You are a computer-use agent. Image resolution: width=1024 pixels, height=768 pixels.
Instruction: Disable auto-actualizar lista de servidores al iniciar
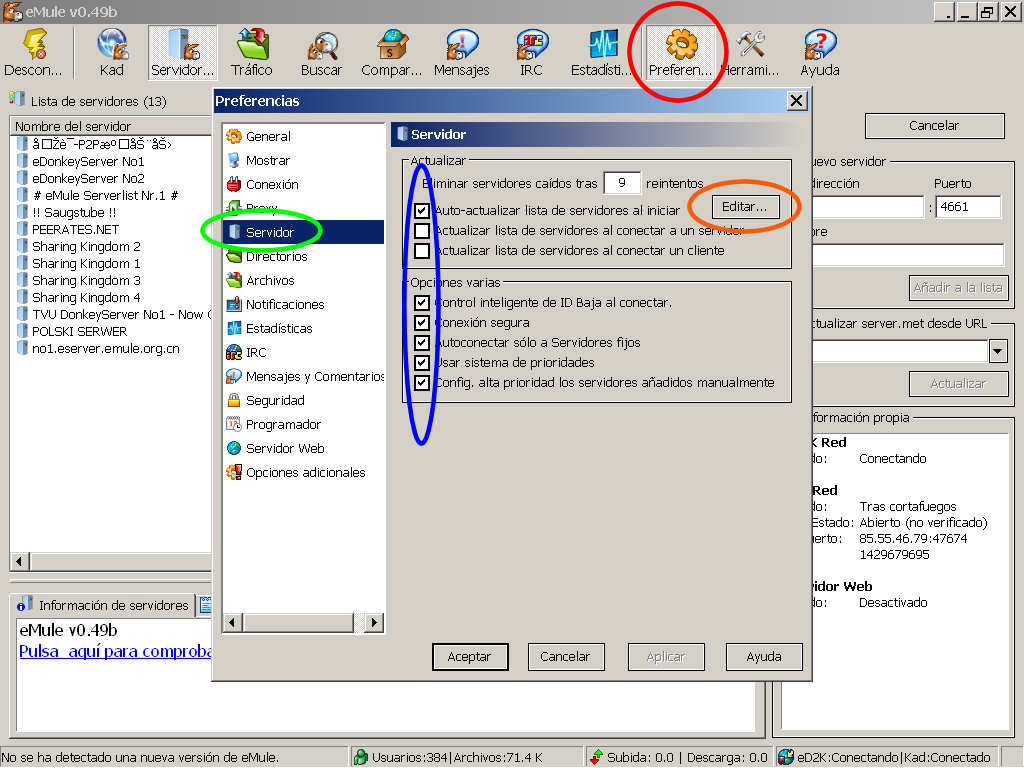pyautogui.click(x=422, y=211)
